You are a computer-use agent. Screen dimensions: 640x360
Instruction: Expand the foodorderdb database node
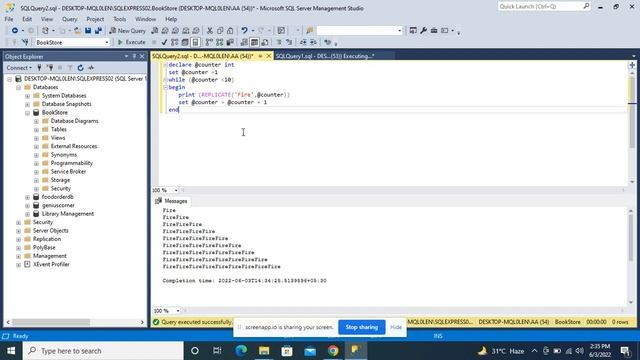pyautogui.click(x=27, y=198)
